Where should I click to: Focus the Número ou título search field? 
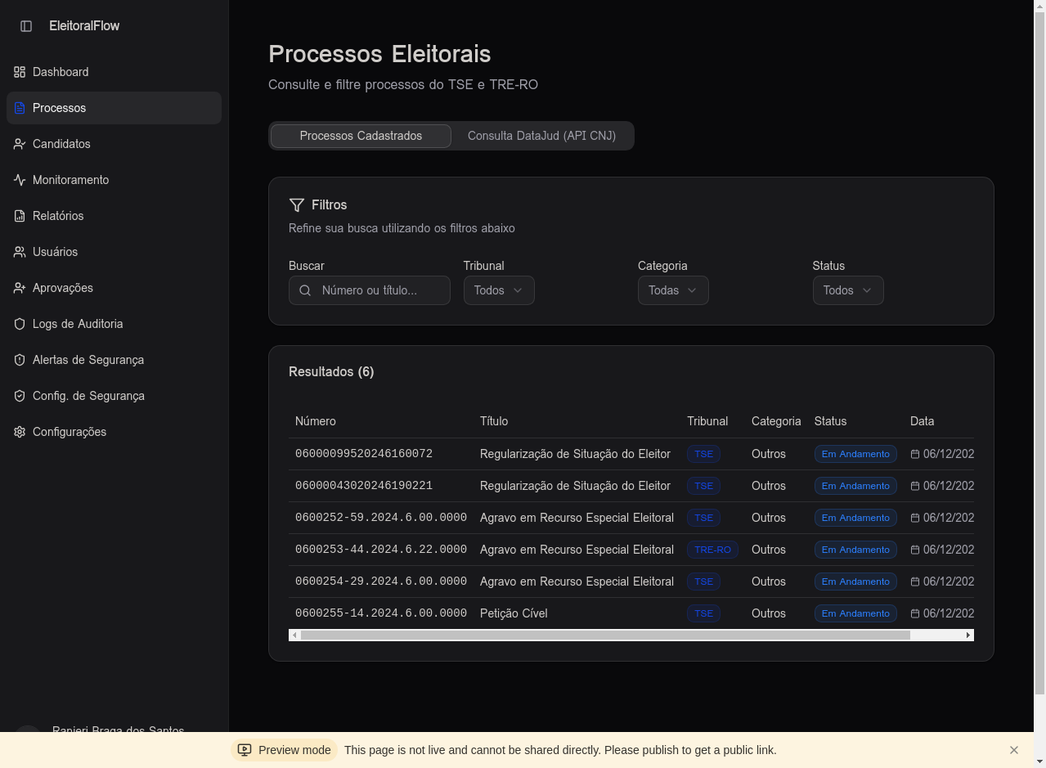coord(380,290)
